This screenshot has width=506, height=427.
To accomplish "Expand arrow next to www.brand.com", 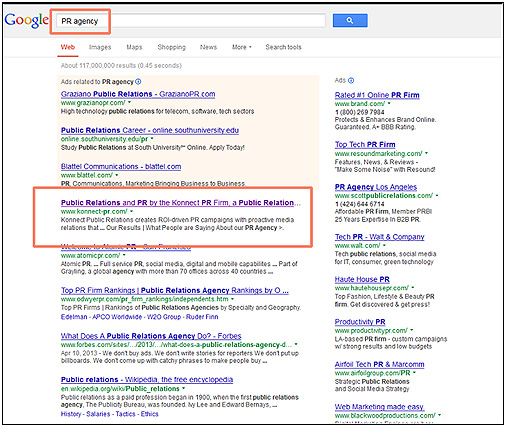I will (x=389, y=103).
